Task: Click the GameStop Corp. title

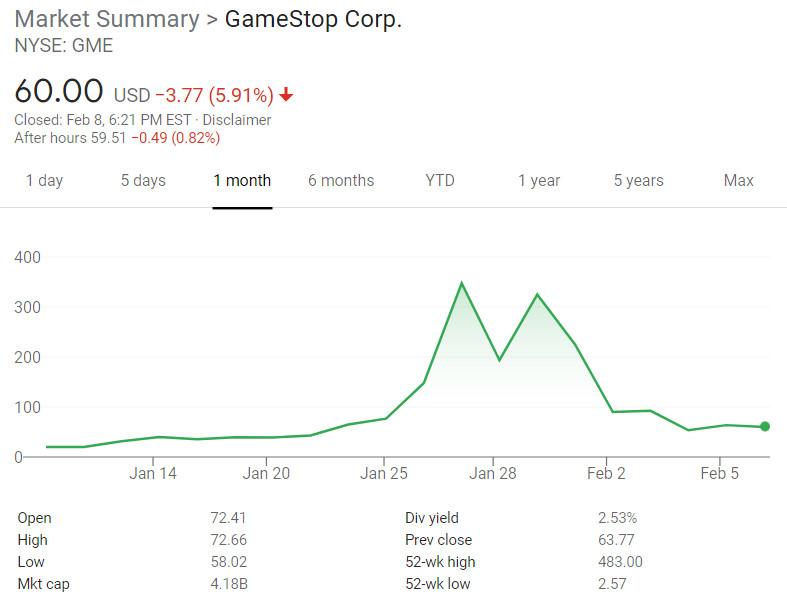Action: coord(313,19)
